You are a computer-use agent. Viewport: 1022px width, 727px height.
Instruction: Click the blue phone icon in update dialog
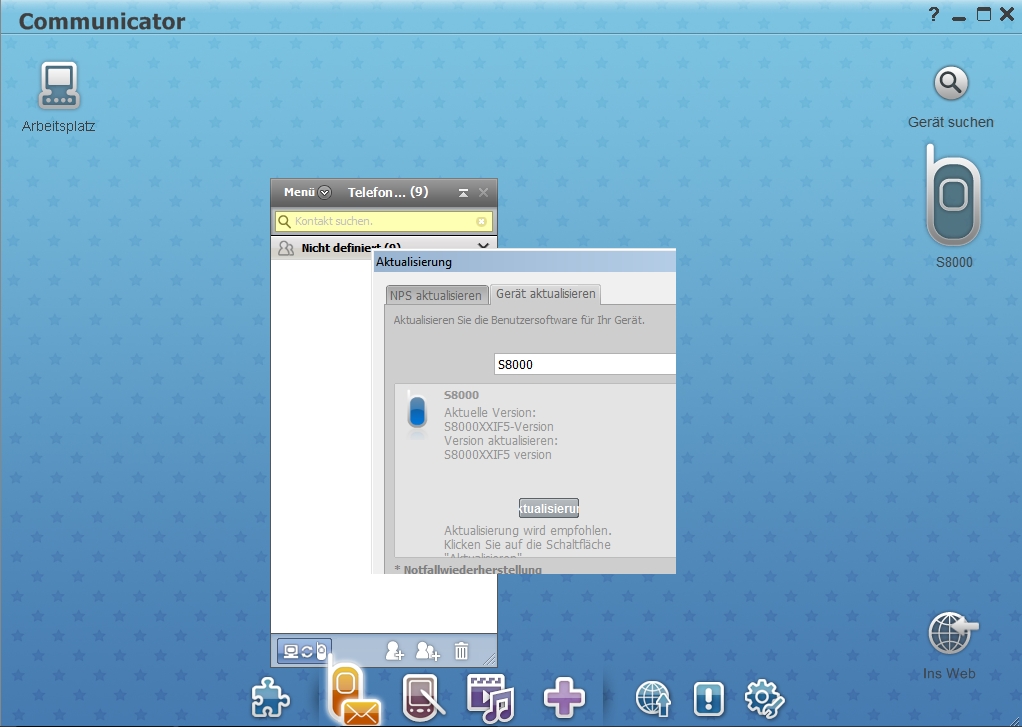(x=417, y=413)
